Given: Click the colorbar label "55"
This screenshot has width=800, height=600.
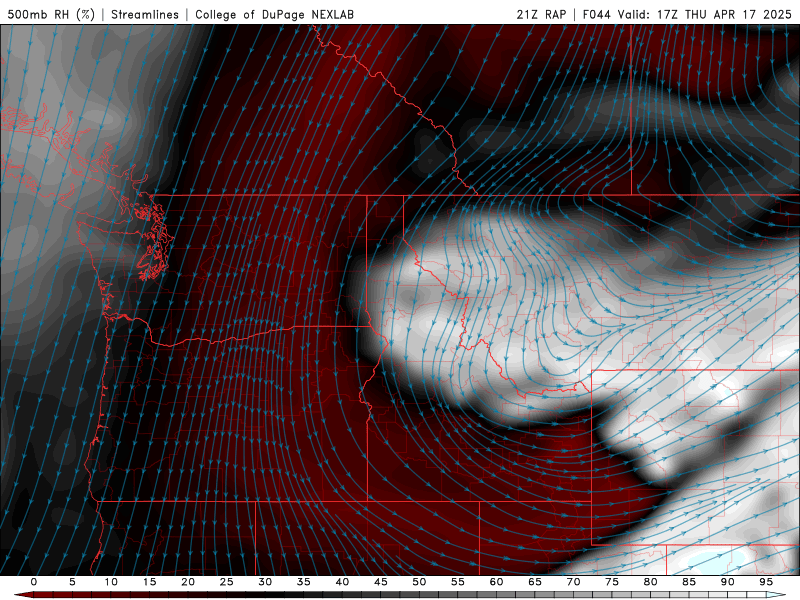Looking at the screenshot, I should [458, 582].
